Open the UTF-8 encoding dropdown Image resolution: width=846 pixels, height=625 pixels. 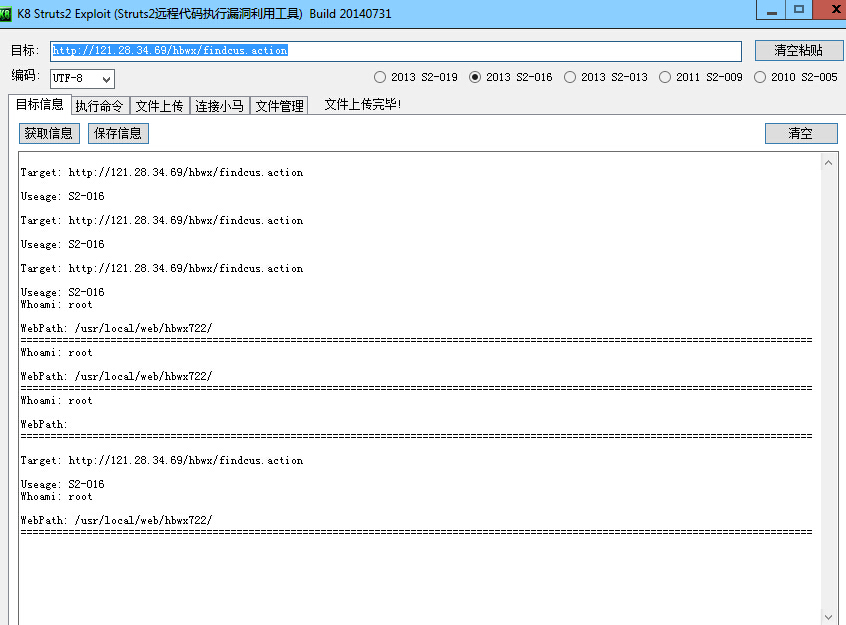[82, 79]
